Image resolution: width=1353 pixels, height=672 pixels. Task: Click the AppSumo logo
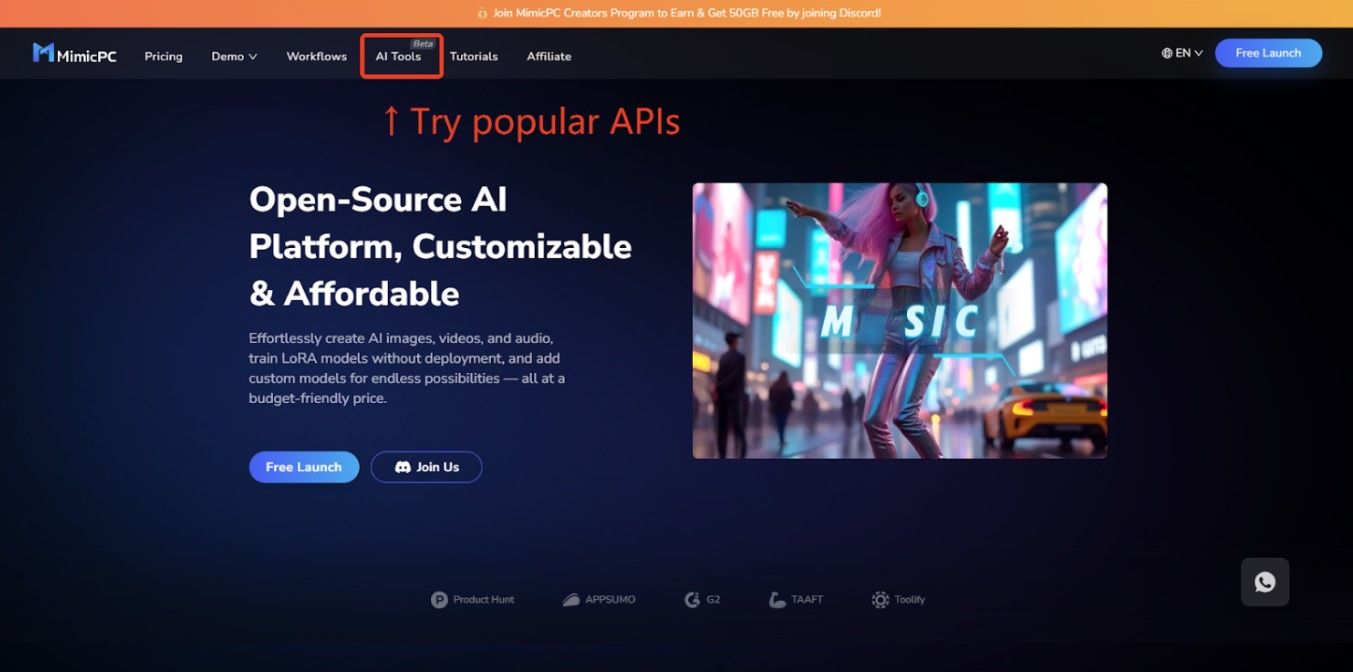[599, 600]
